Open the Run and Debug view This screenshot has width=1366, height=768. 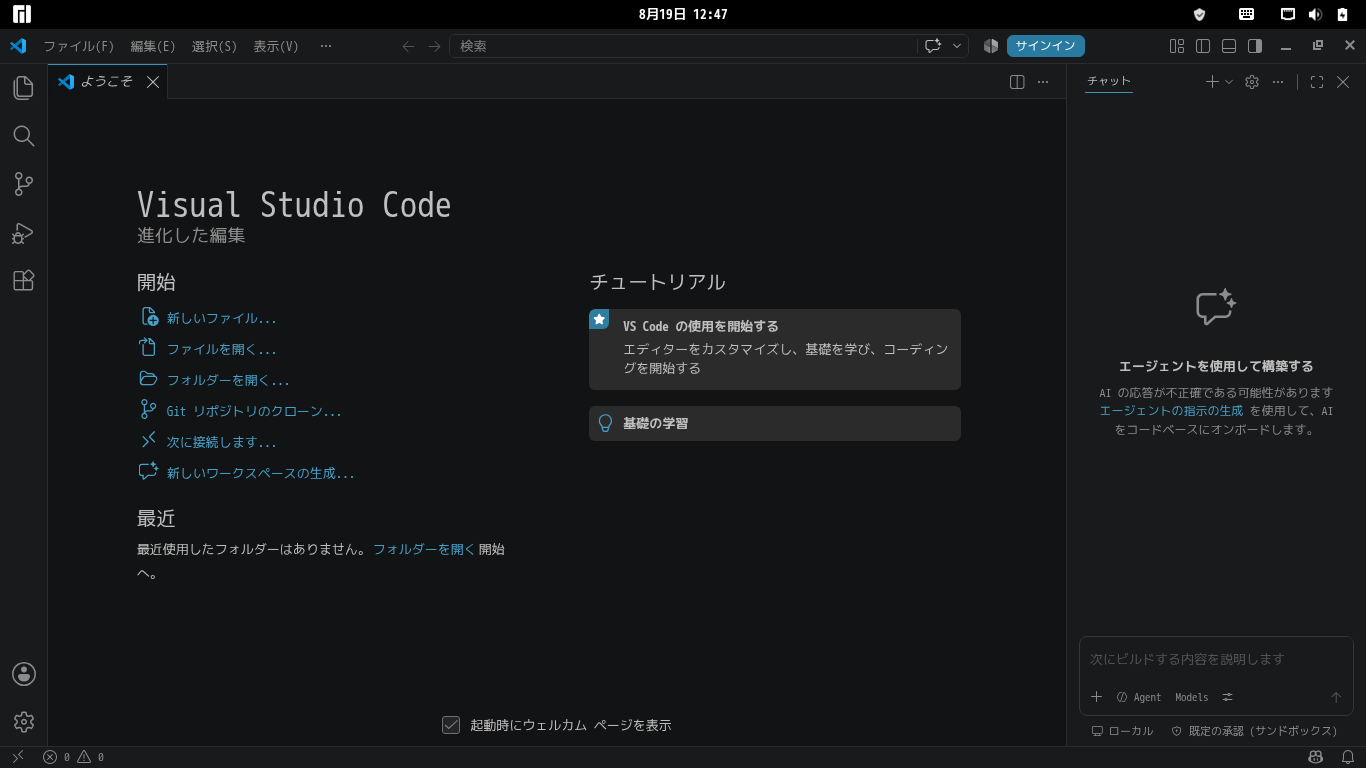[24, 233]
